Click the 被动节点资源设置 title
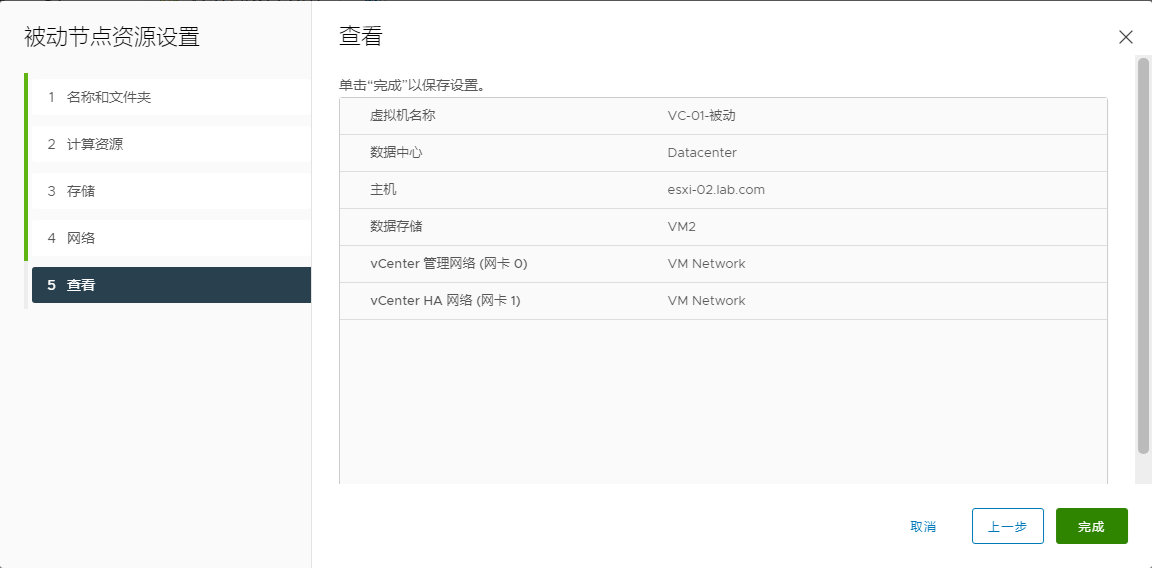 point(112,37)
